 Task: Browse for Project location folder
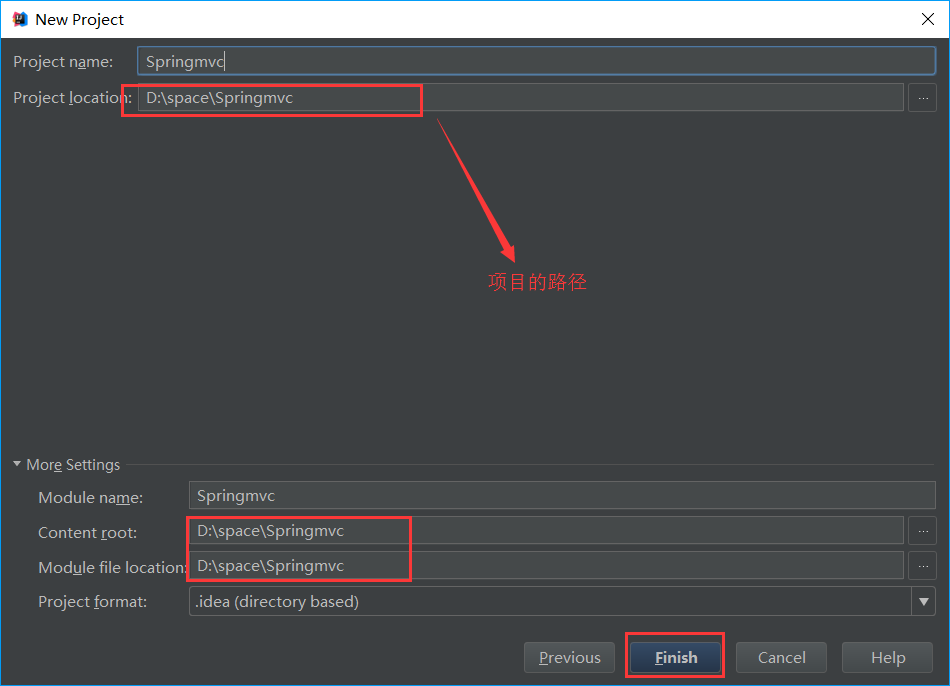click(x=922, y=98)
